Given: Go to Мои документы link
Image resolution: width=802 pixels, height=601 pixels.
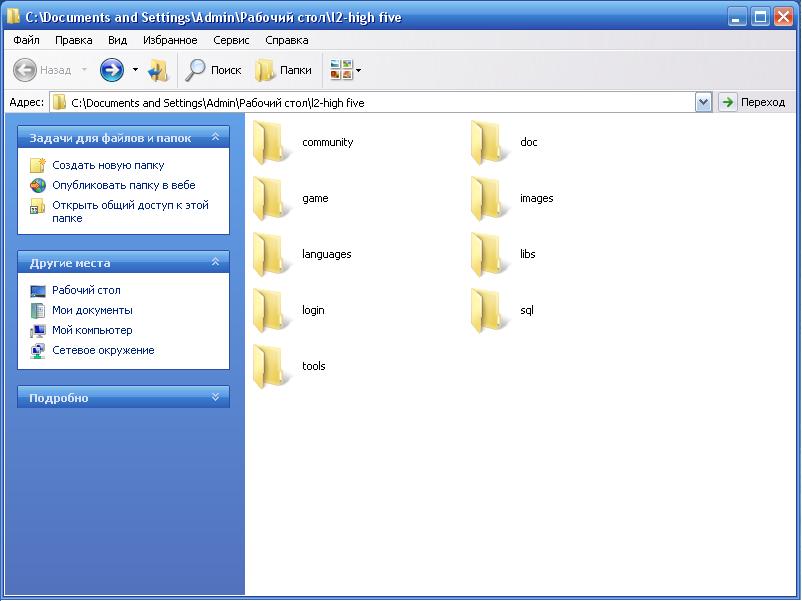Looking at the screenshot, I should tap(92, 310).
